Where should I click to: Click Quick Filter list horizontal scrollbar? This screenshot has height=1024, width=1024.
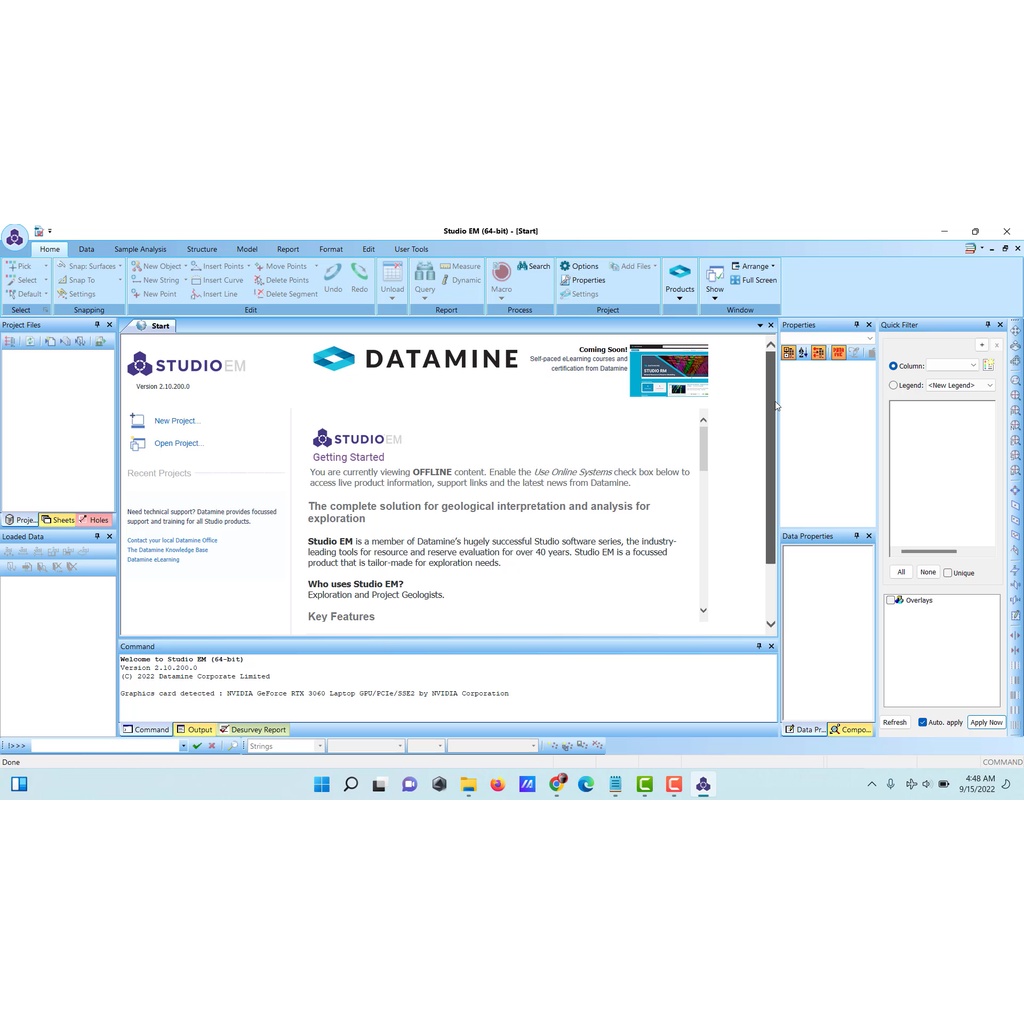(x=929, y=551)
